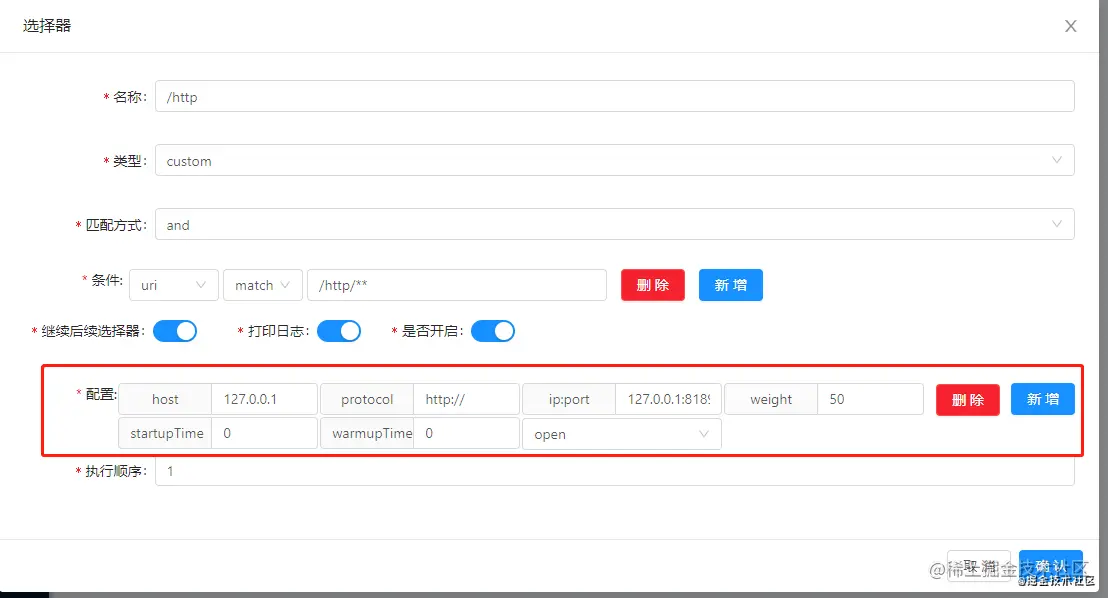Toggle the enabled (是否开启) switch
The height and width of the screenshot is (598, 1108).
493,331
